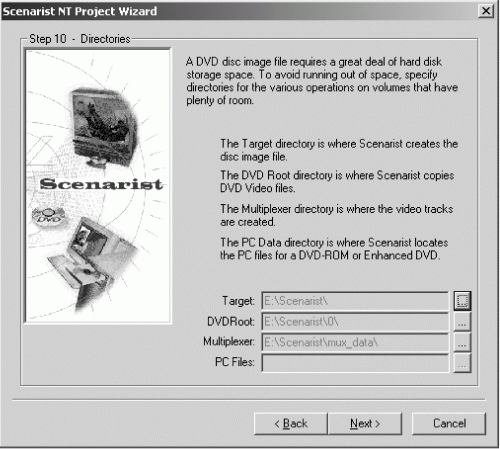This screenshot has height=449, width=500.
Task: Click inside the Multiplexer path field
Action: point(355,343)
